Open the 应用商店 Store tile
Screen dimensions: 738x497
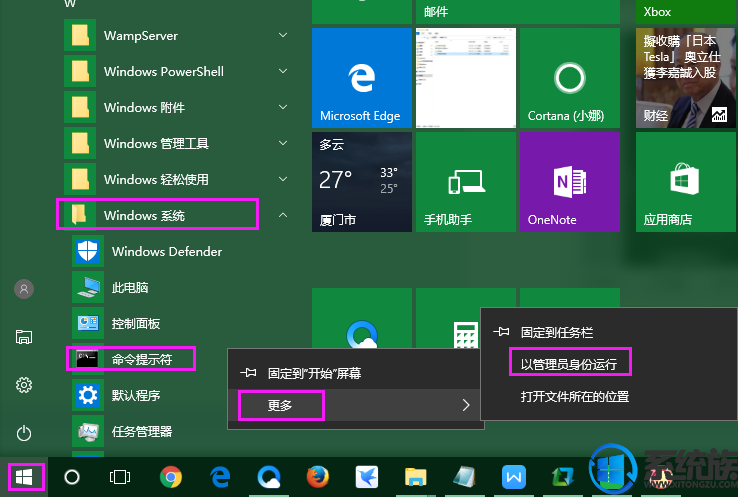click(x=686, y=182)
